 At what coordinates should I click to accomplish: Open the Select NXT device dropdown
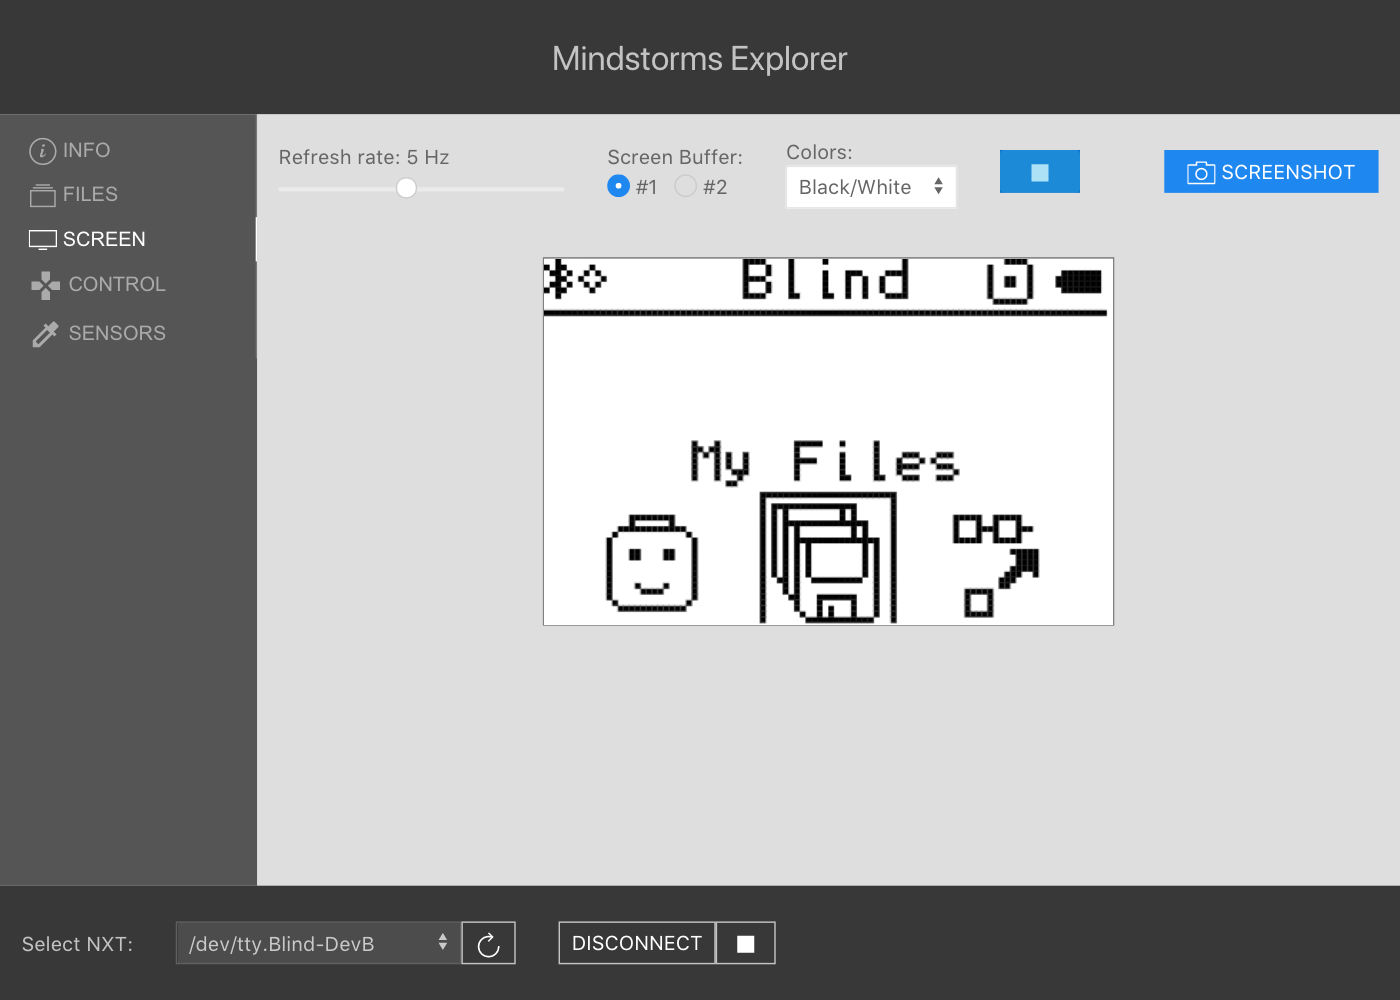318,943
